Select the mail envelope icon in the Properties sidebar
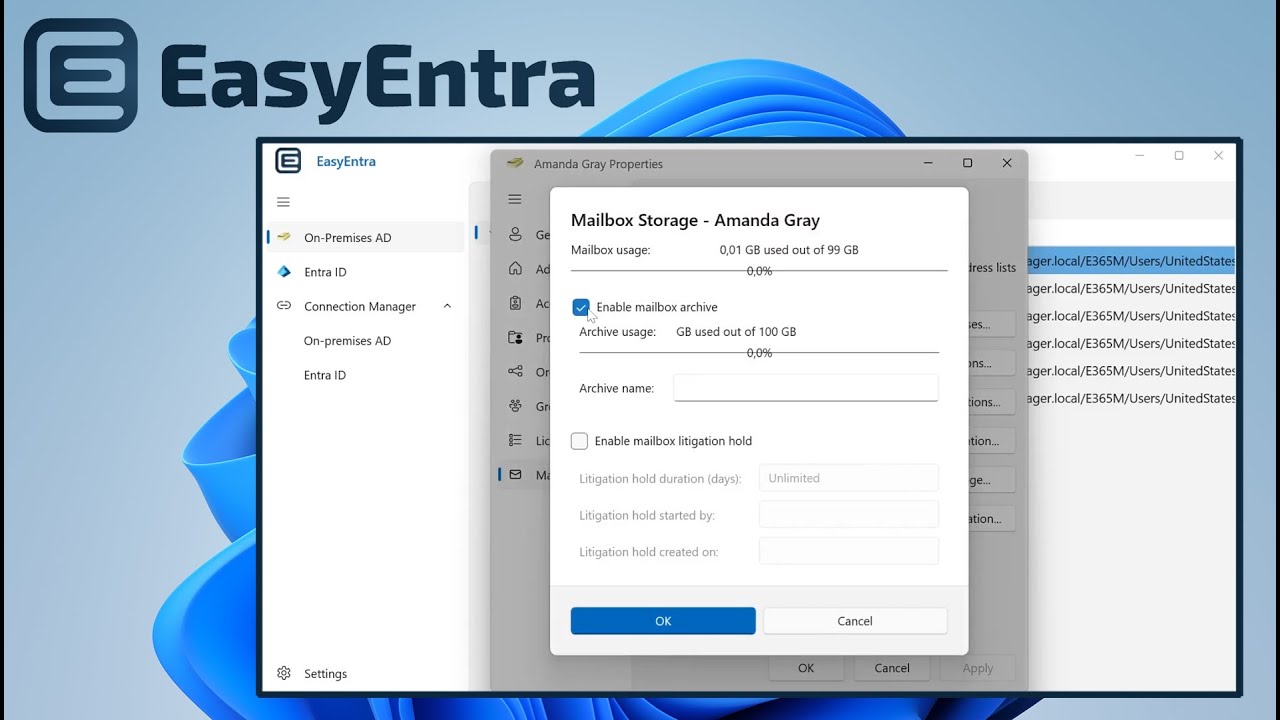The width and height of the screenshot is (1280, 720). (515, 475)
